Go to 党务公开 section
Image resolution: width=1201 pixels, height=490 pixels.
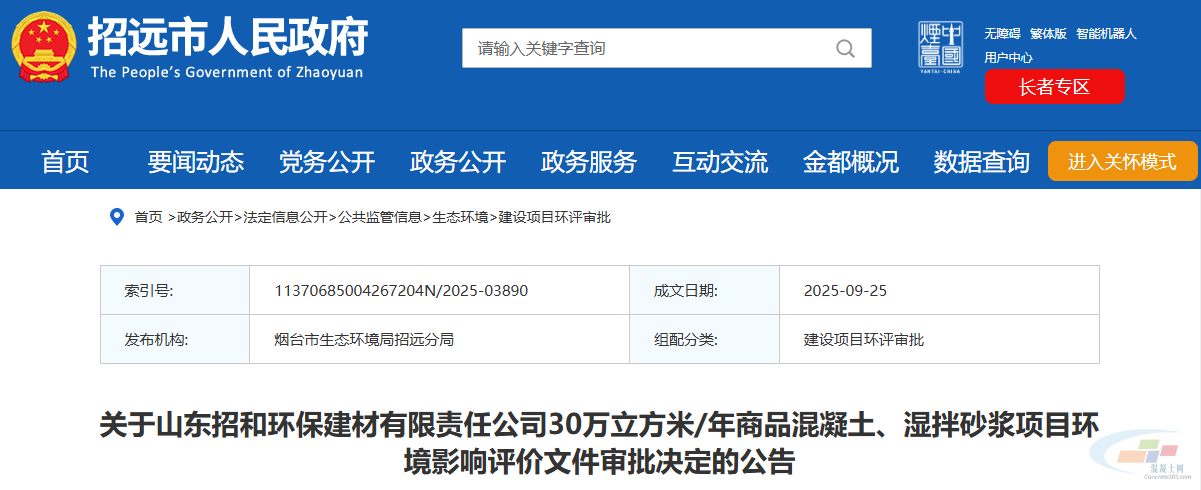[327, 161]
